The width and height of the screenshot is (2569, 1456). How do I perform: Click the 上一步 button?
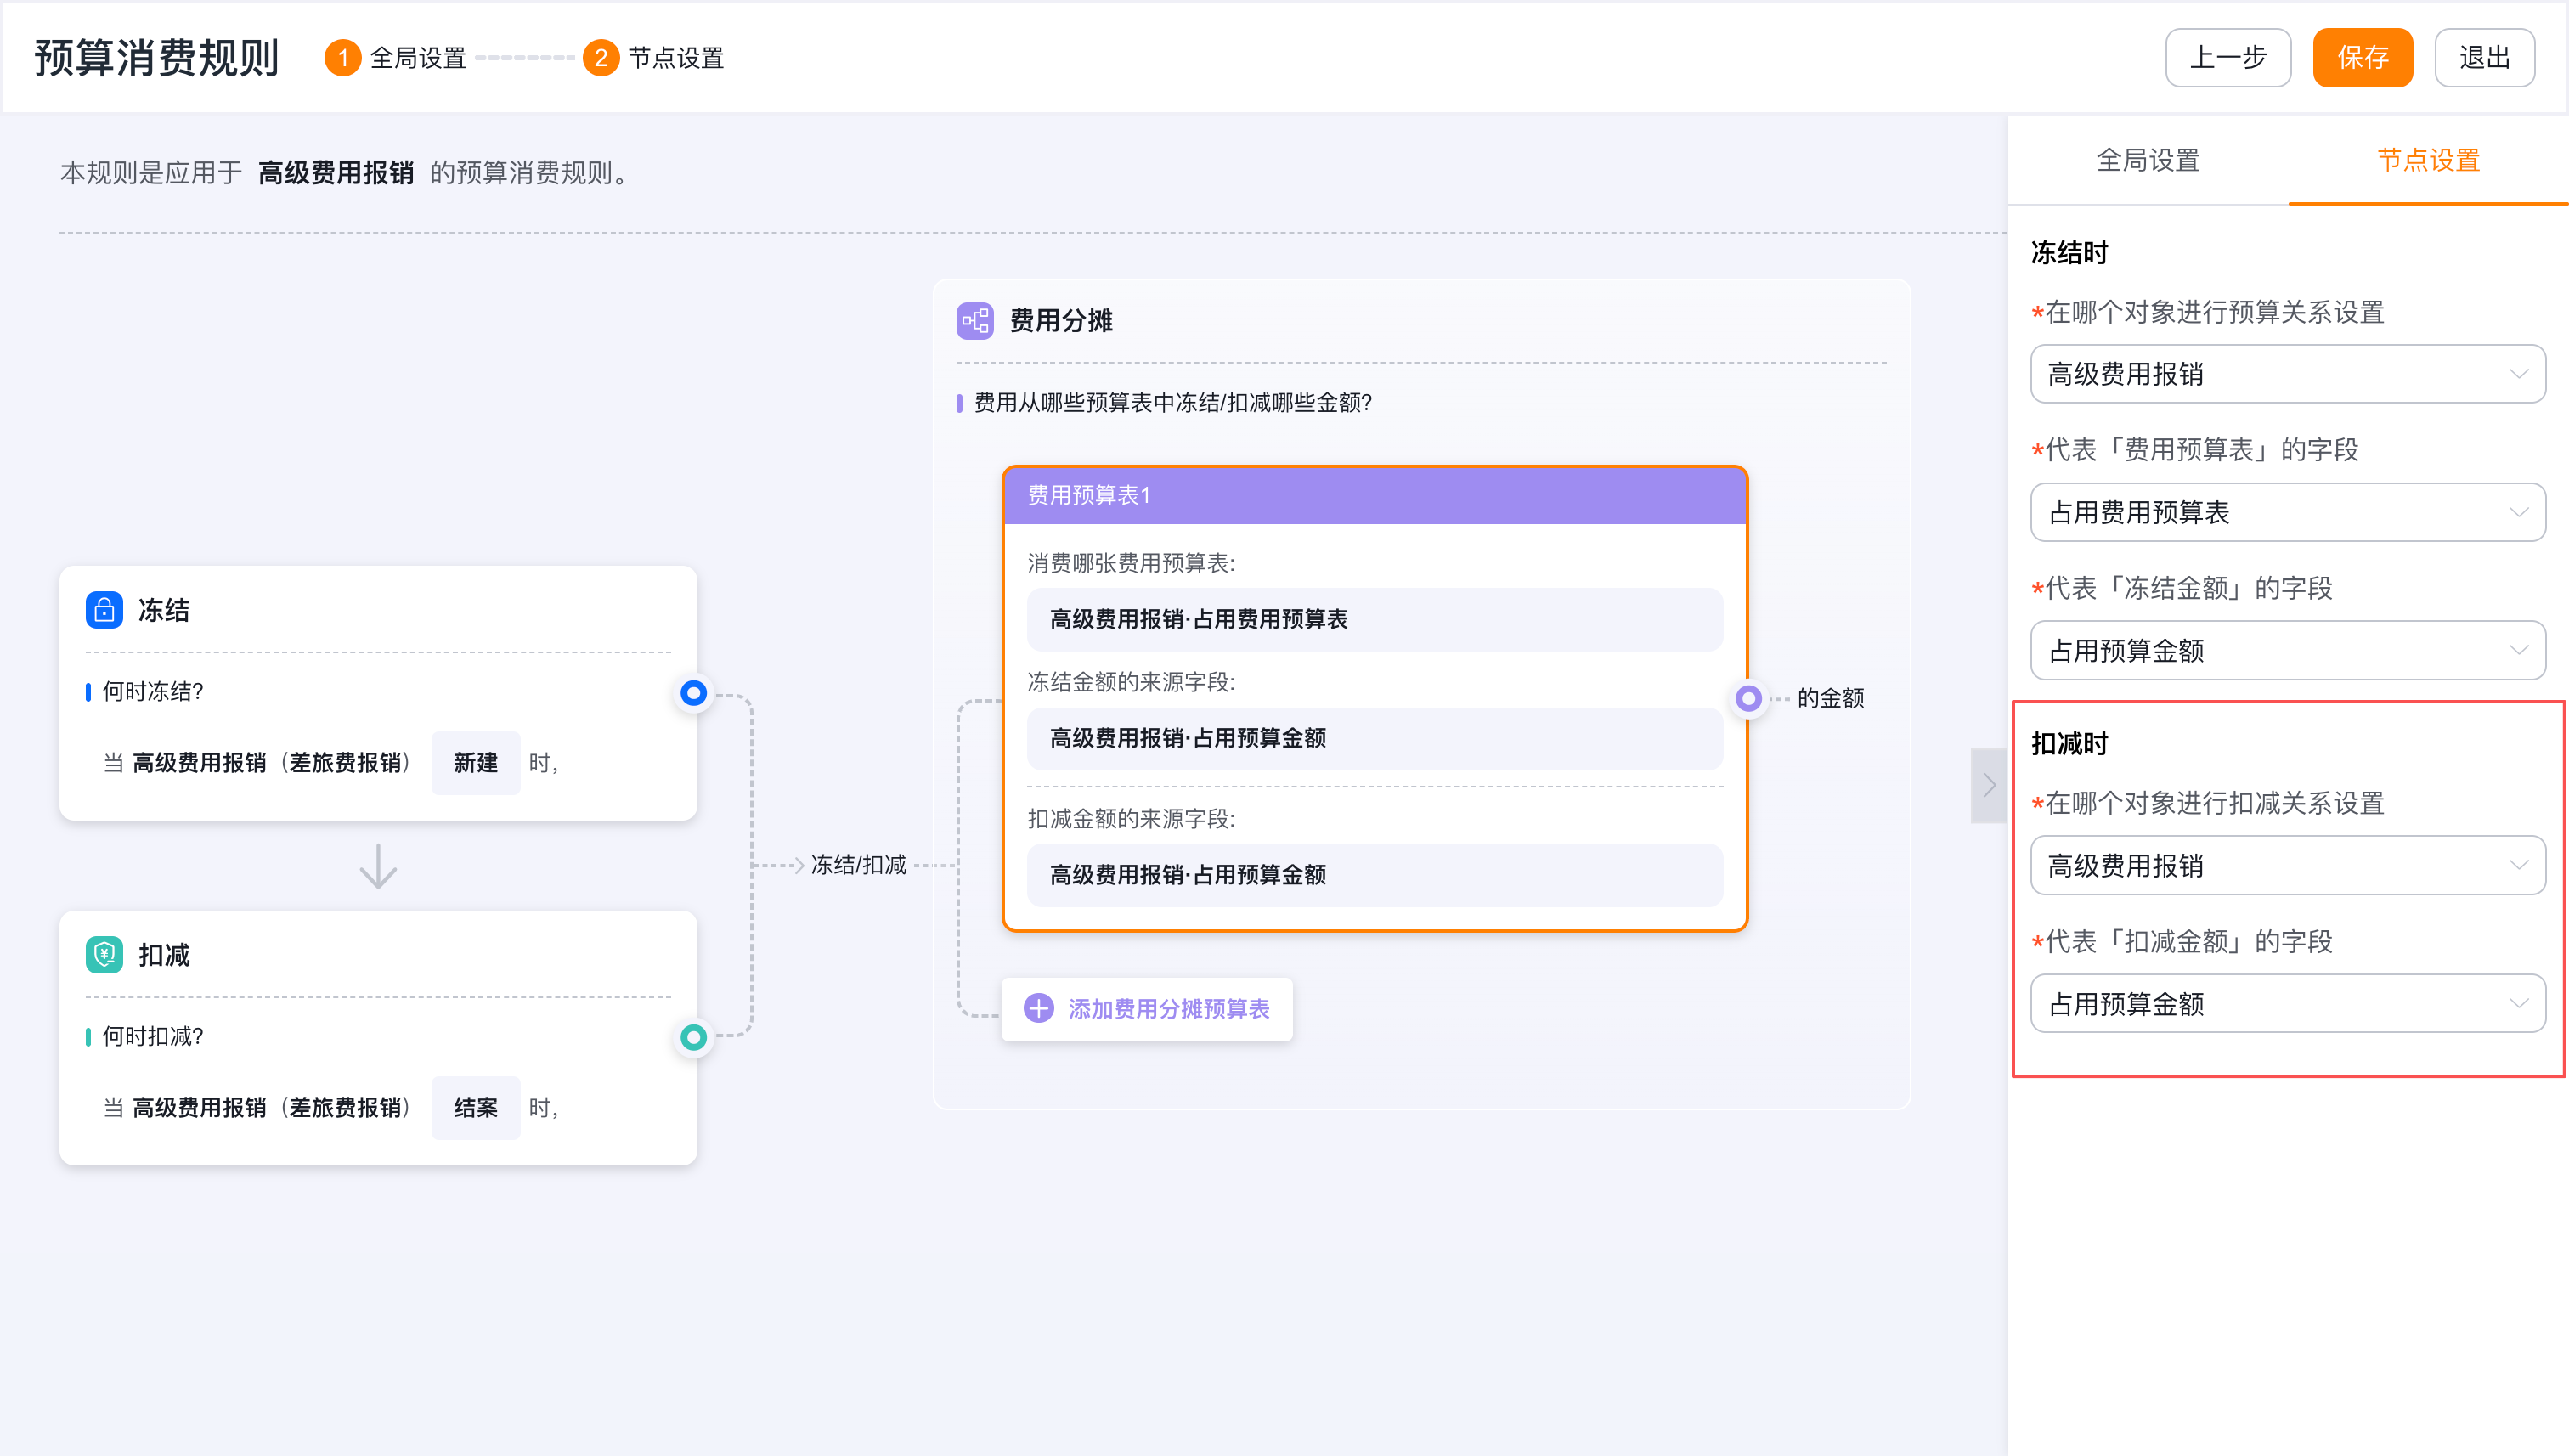(x=2227, y=58)
